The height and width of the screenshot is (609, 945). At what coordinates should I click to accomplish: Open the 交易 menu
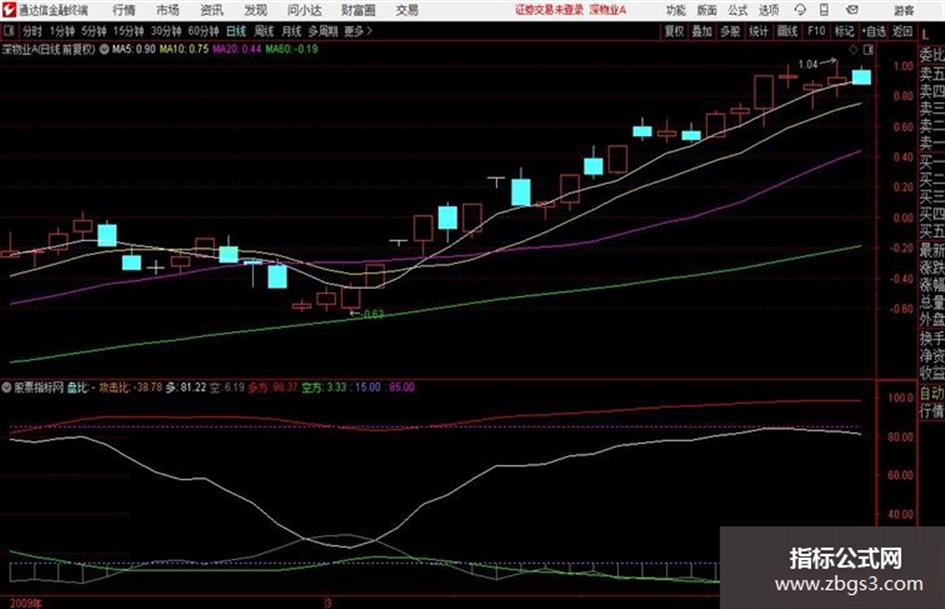(x=407, y=10)
